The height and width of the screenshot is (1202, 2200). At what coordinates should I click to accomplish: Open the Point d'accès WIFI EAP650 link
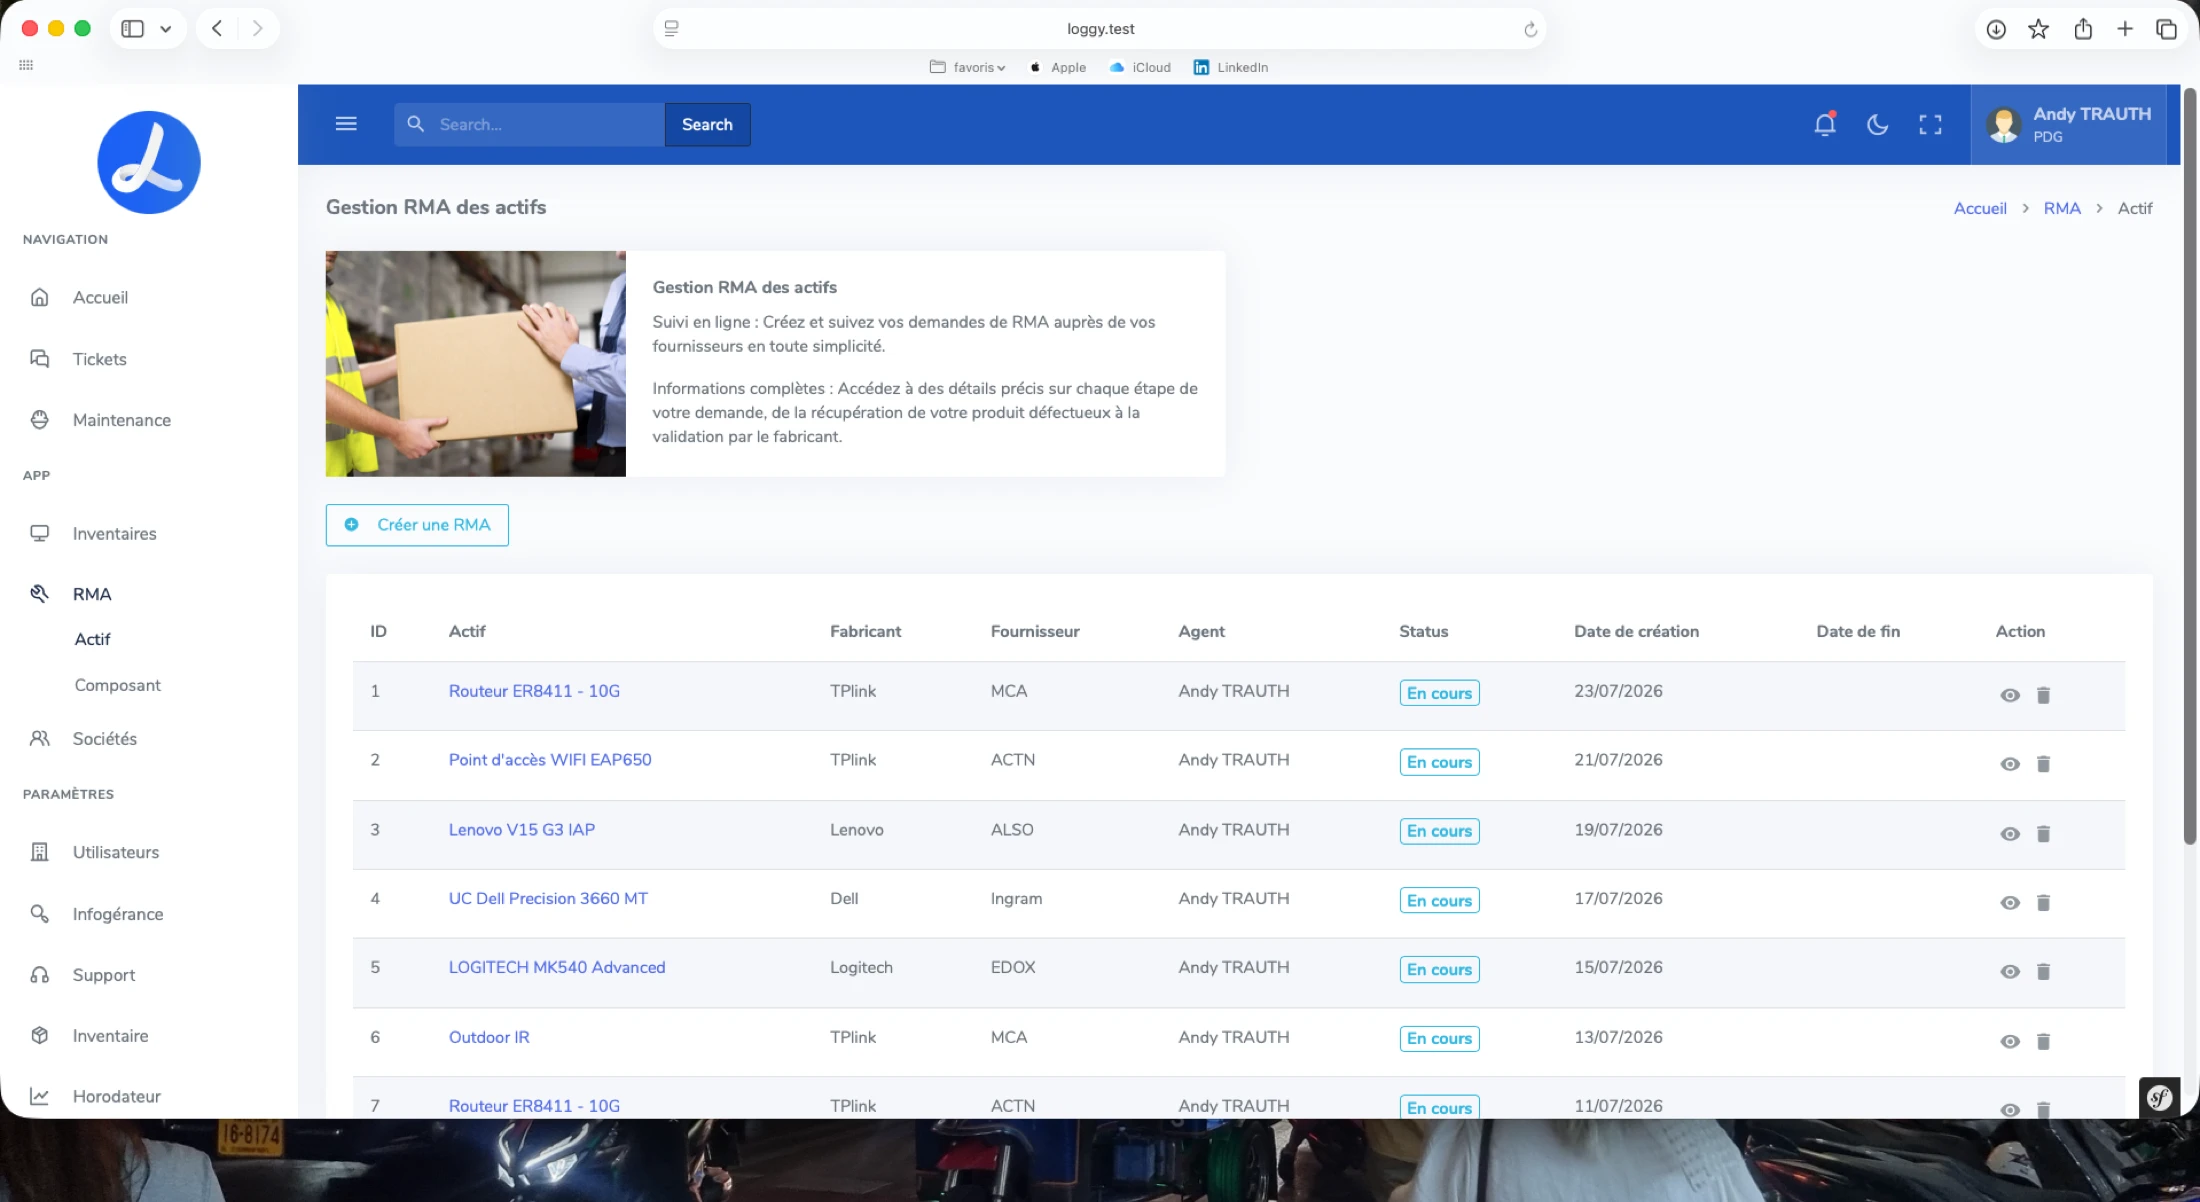[x=550, y=760]
